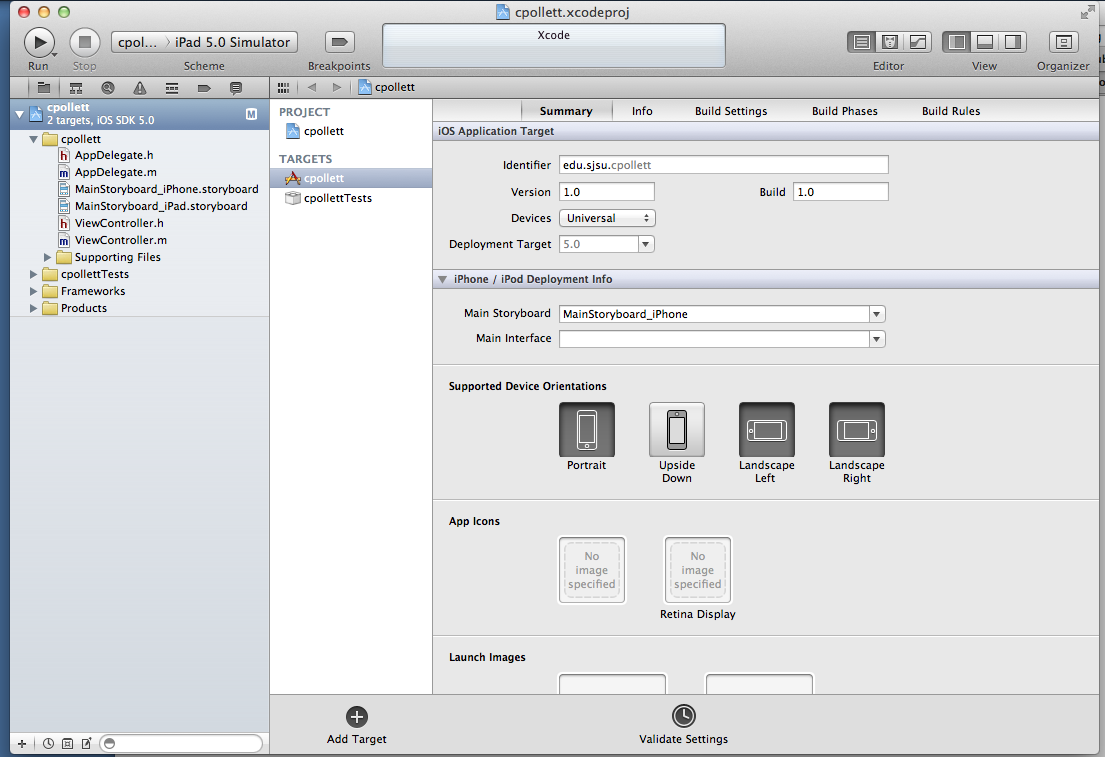The image size is (1105, 757).
Task: Show the Search navigator
Action: [x=108, y=88]
